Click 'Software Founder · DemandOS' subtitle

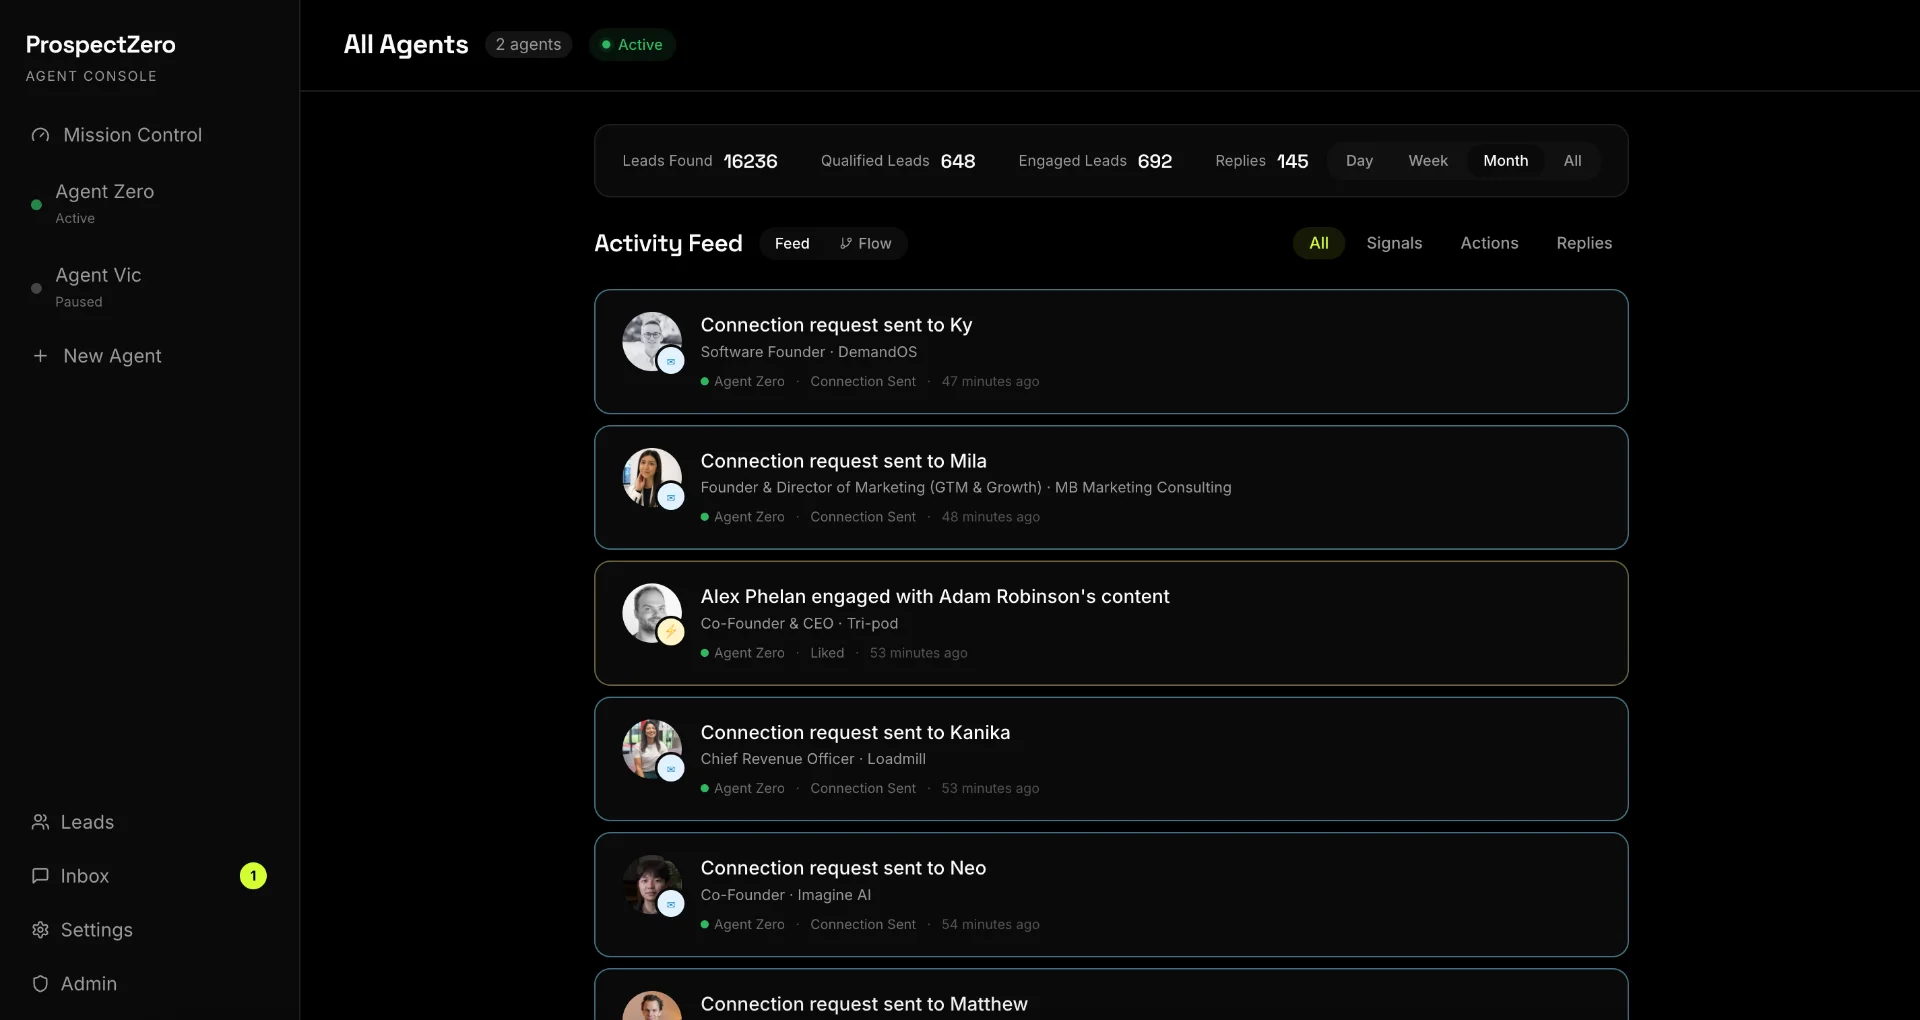click(x=808, y=352)
